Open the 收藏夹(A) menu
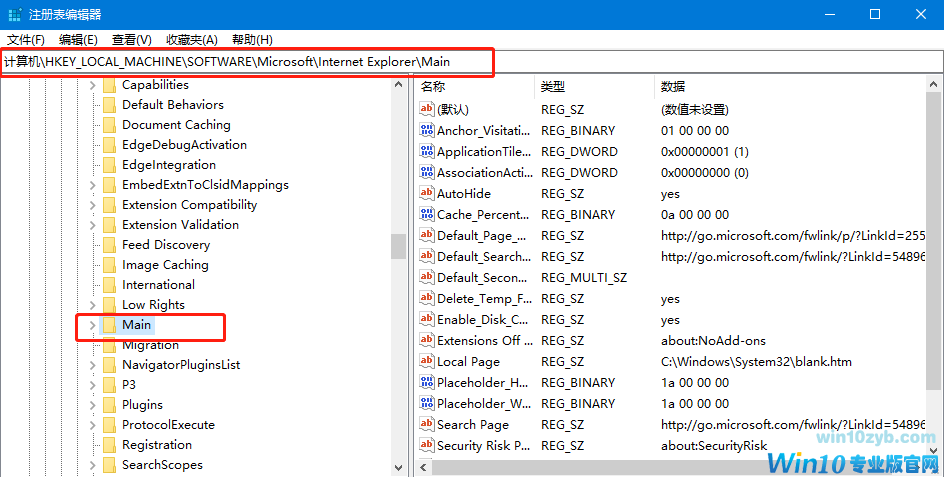This screenshot has height=477, width=944. (191, 40)
